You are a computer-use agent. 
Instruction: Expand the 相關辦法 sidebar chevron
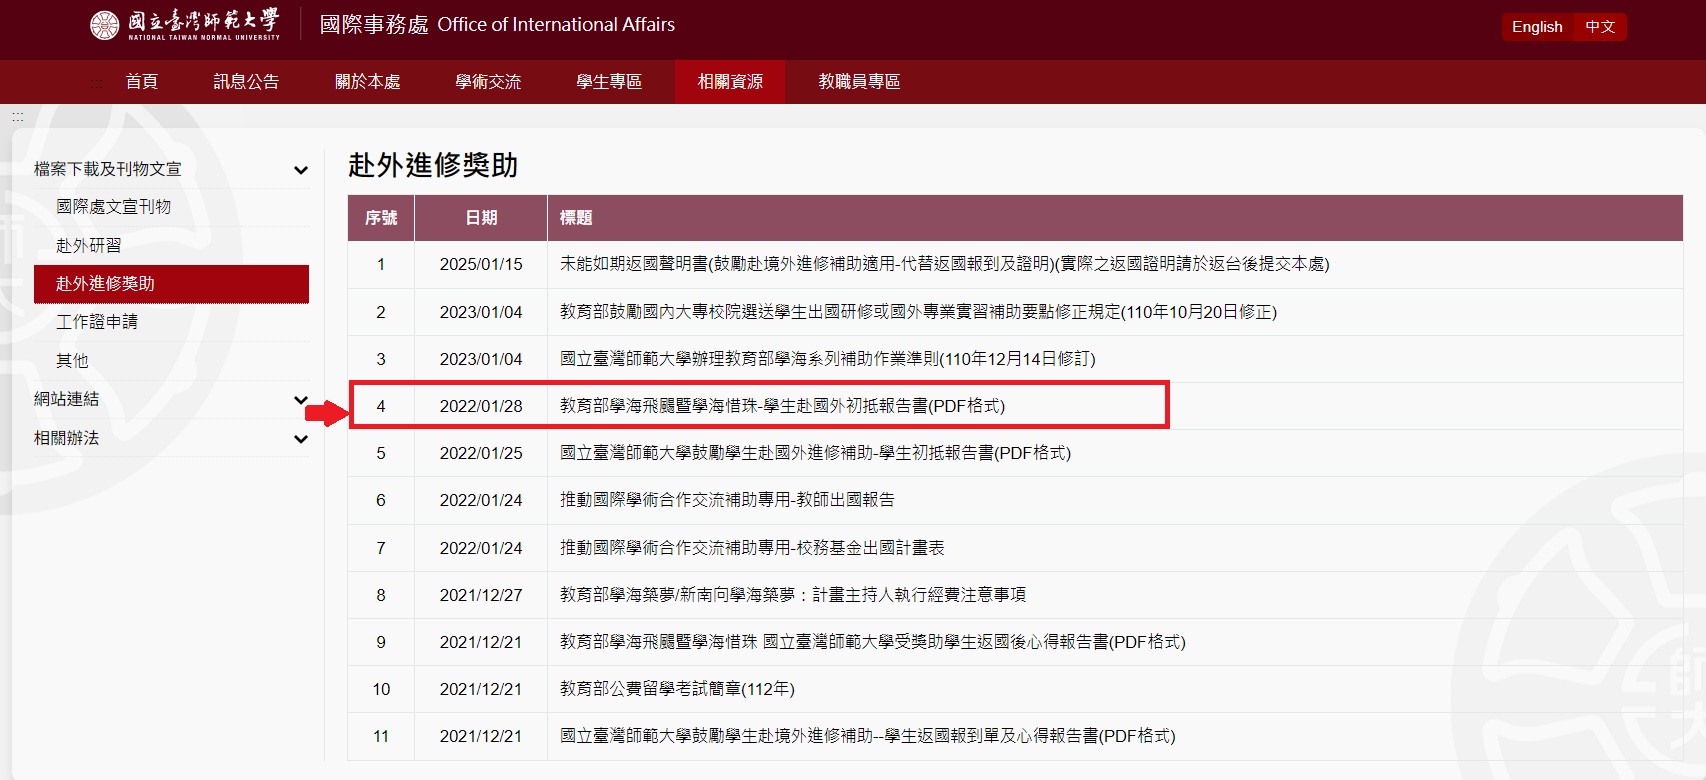(300, 439)
